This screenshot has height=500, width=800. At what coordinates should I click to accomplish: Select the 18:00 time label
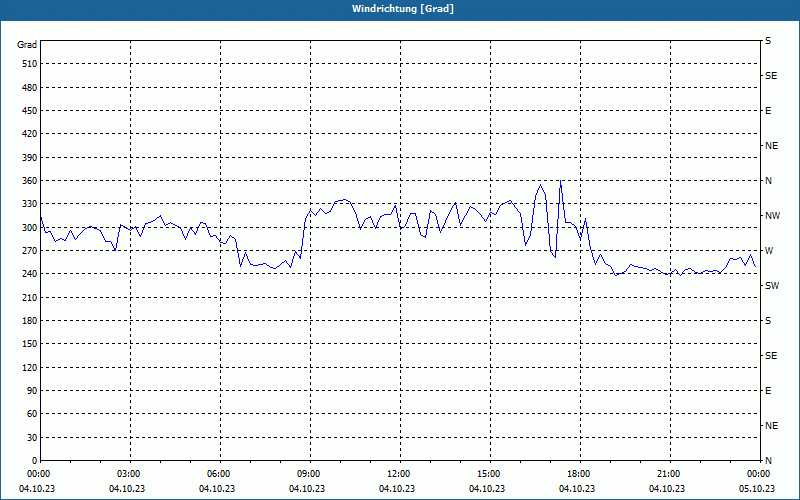coord(578,474)
